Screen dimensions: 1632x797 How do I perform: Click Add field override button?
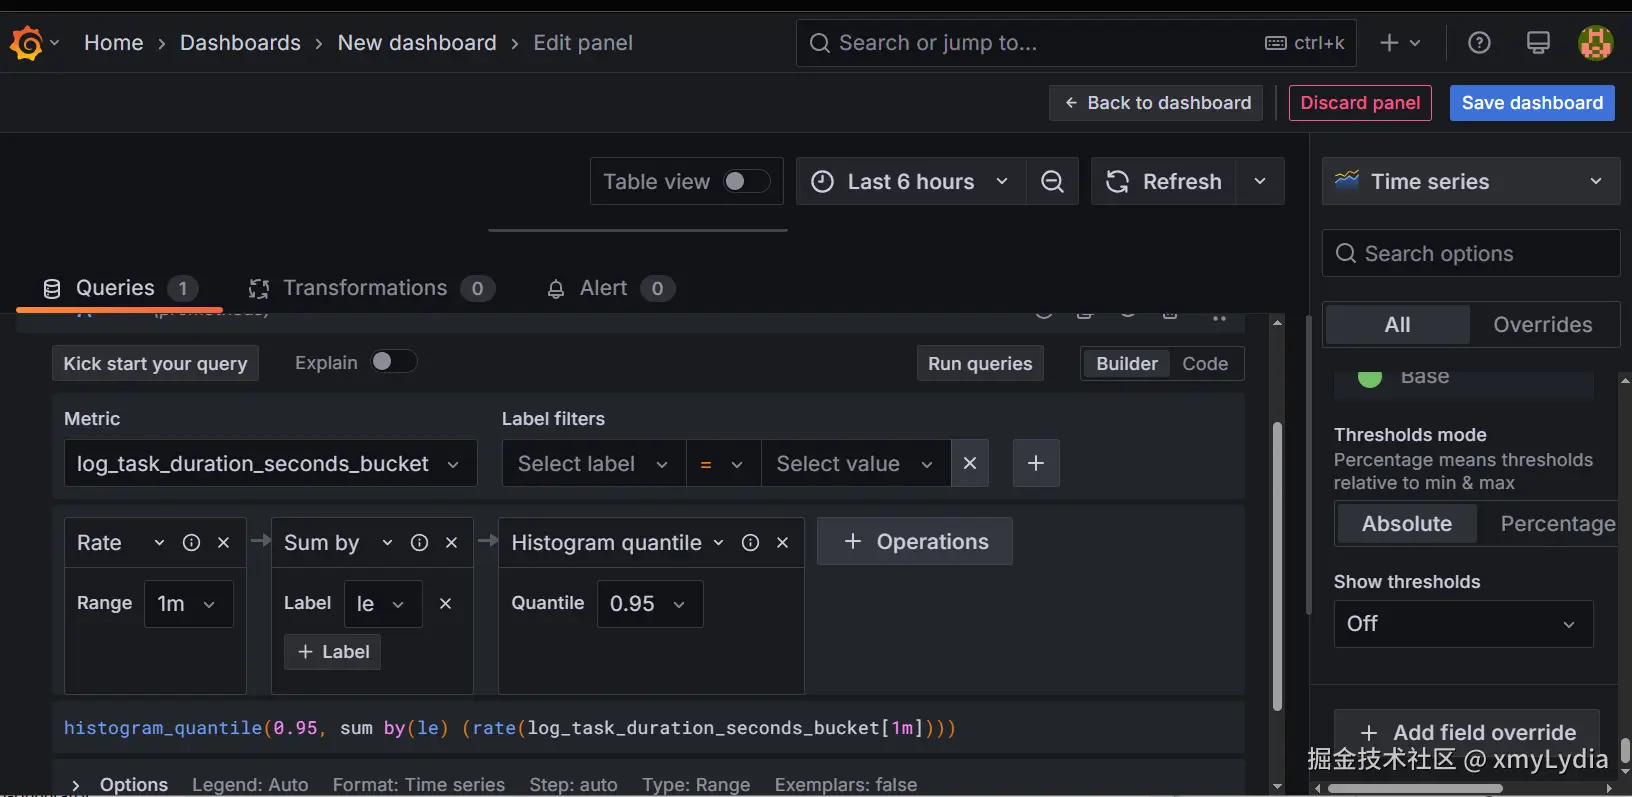[x=1467, y=733]
